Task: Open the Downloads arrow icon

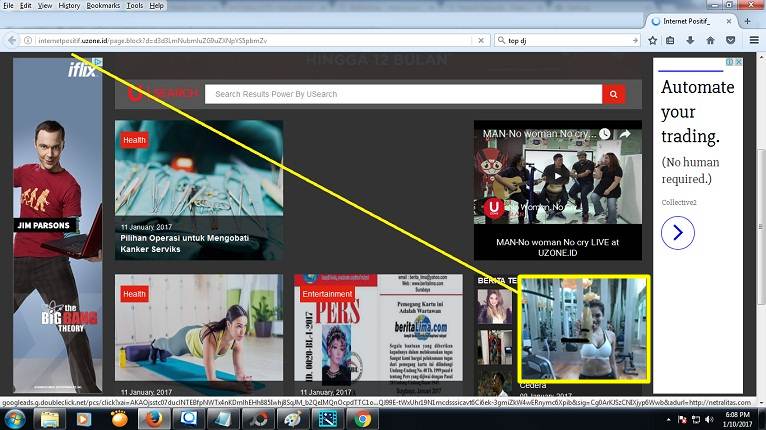Action: click(x=690, y=41)
